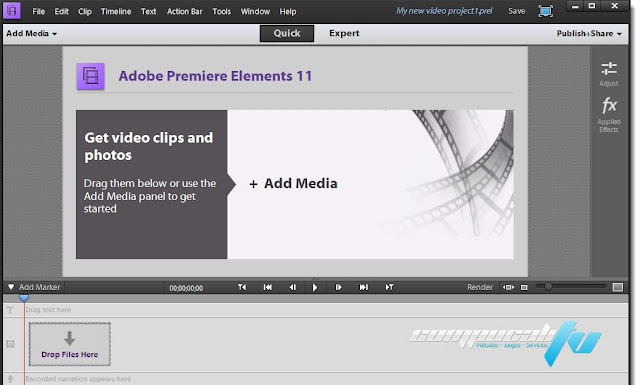The image size is (640, 385).
Task: Click Recorded narration appears here track
Action: pyautogui.click(x=78, y=379)
